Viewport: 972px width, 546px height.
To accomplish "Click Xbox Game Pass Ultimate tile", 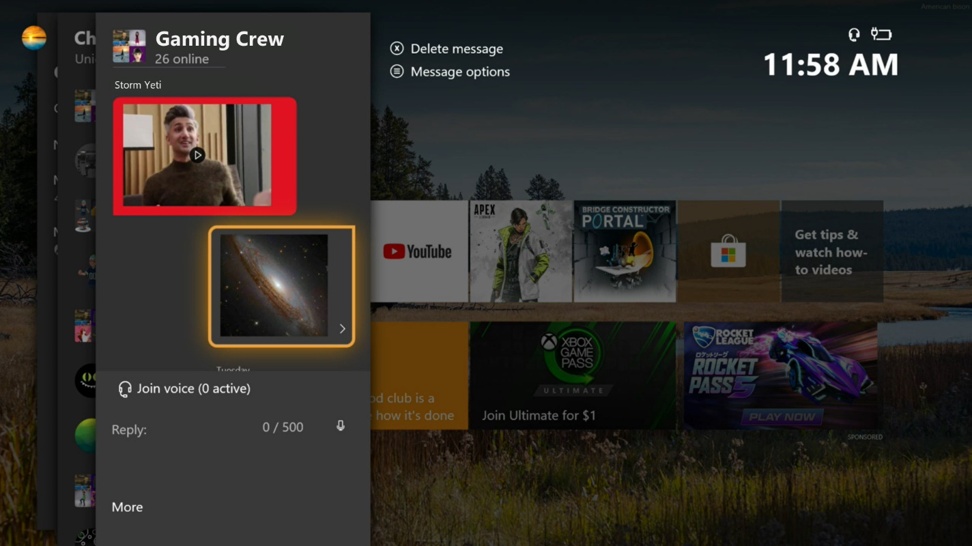I will (574, 376).
